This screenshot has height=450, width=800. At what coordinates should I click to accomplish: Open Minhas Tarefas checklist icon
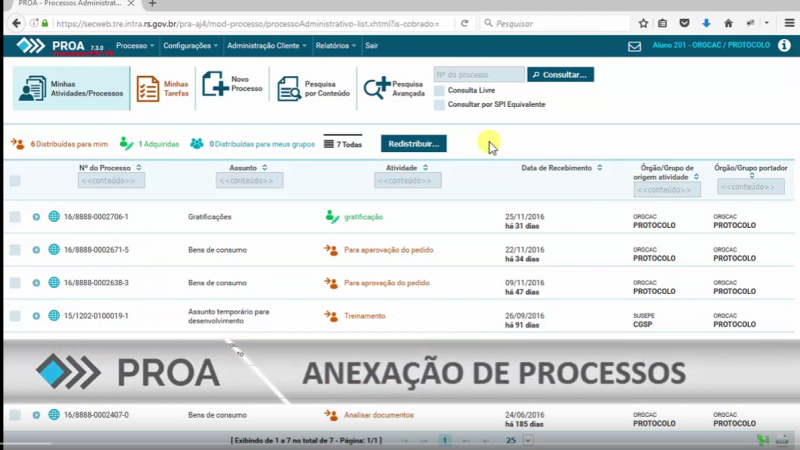[x=148, y=89]
